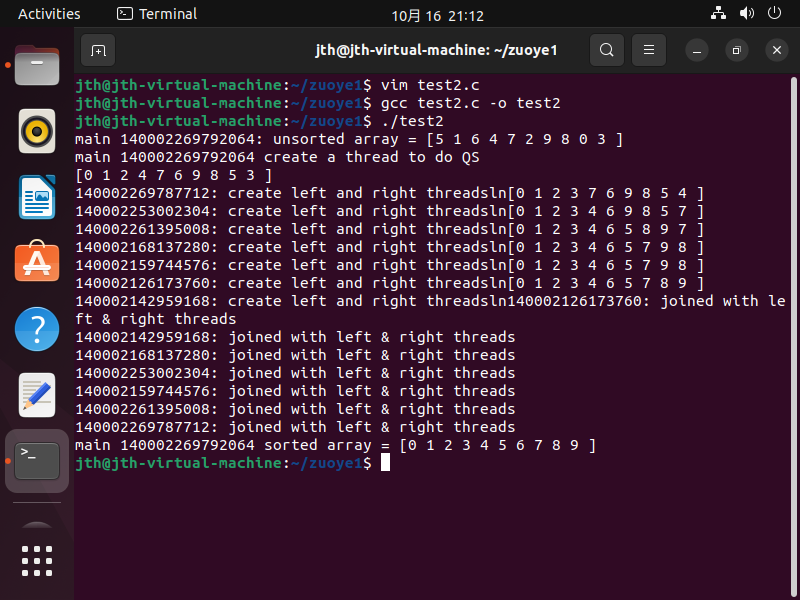The width and height of the screenshot is (800, 600).
Task: Show all applications grid
Action: pyautogui.click(x=37, y=561)
